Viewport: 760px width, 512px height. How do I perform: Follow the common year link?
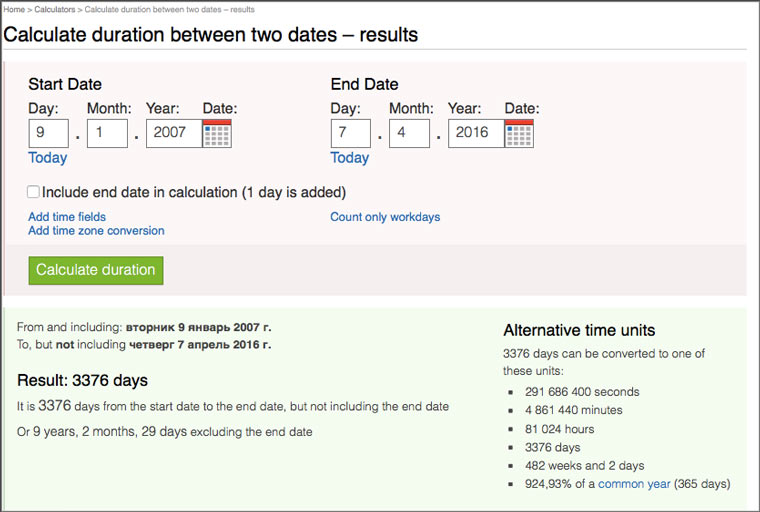coord(634,484)
